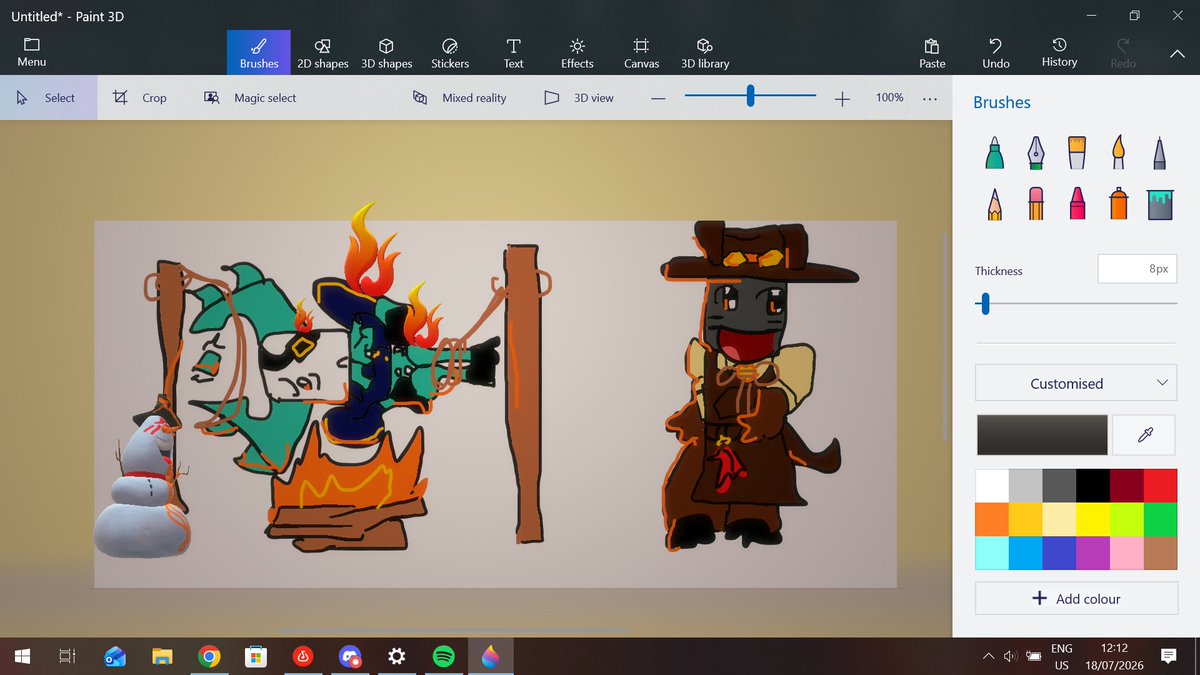Toggle 3D view

579,98
